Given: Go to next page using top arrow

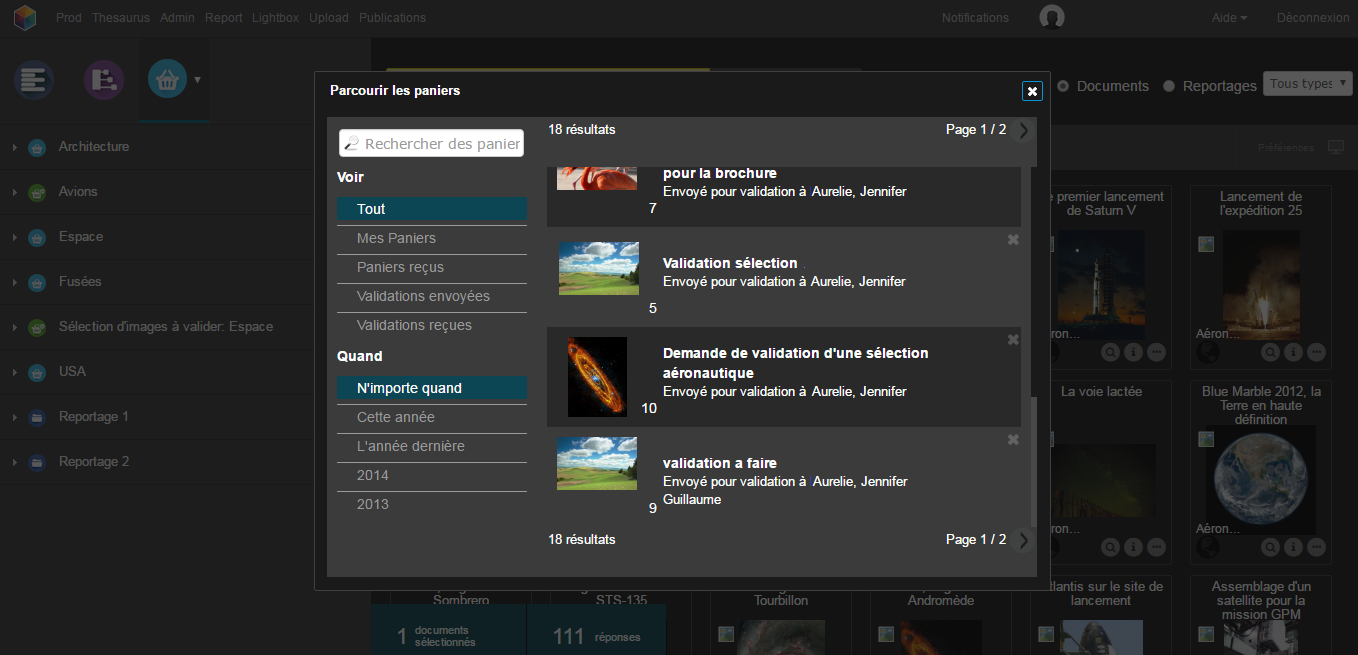Looking at the screenshot, I should (1022, 130).
